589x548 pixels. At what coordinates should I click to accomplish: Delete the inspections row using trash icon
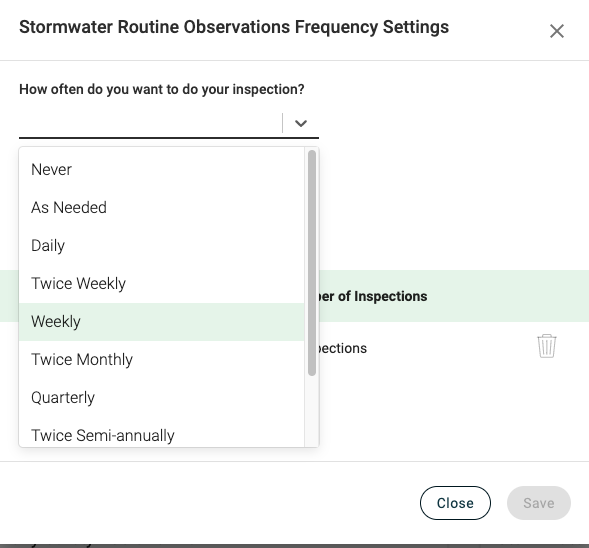(547, 346)
